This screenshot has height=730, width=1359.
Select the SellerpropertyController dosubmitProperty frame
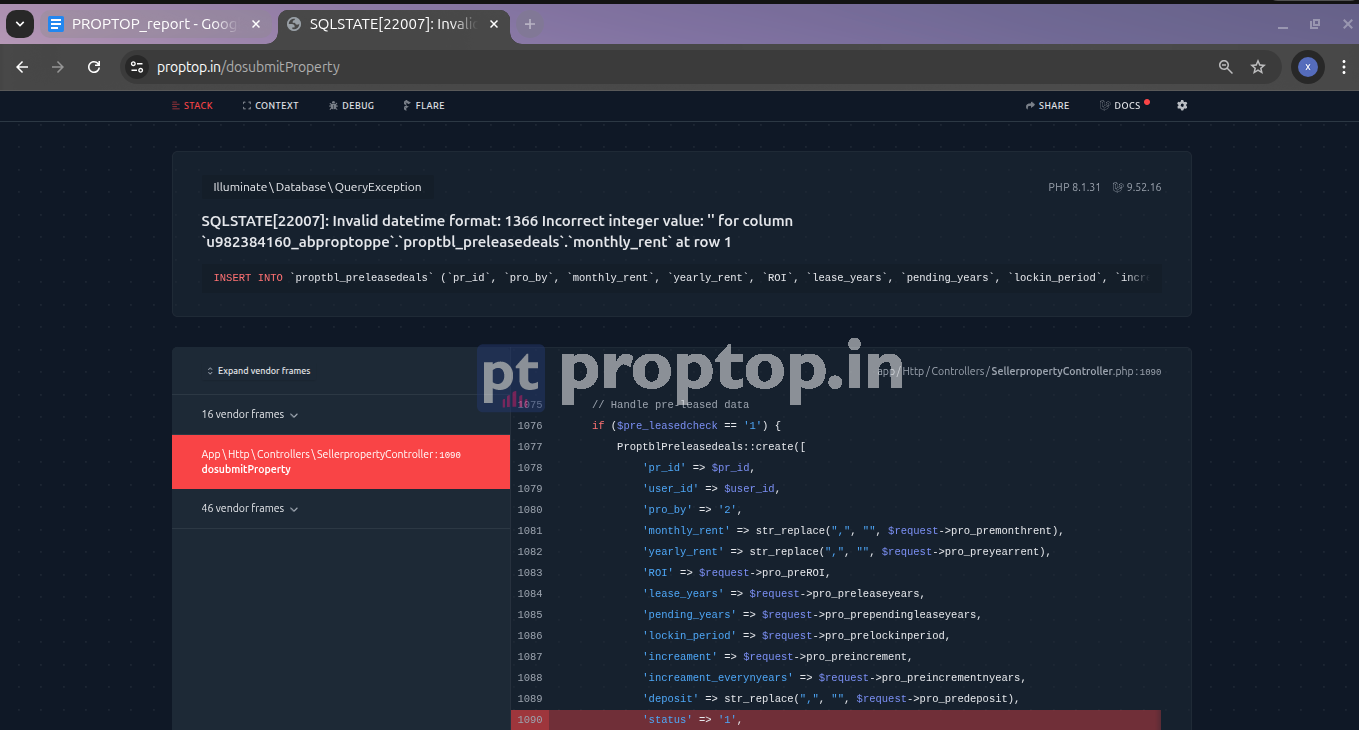[341, 462]
